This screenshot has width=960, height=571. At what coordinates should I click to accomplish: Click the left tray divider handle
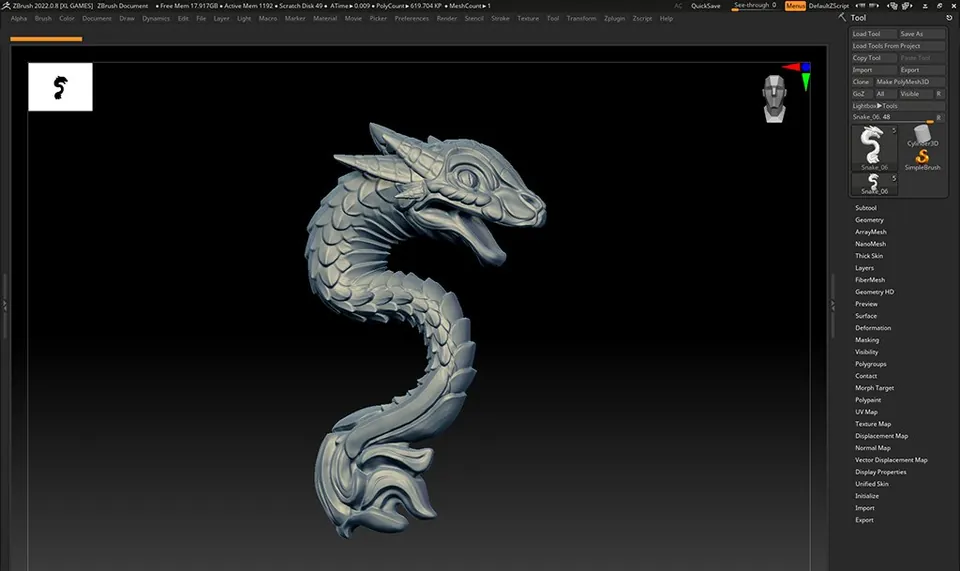4,304
